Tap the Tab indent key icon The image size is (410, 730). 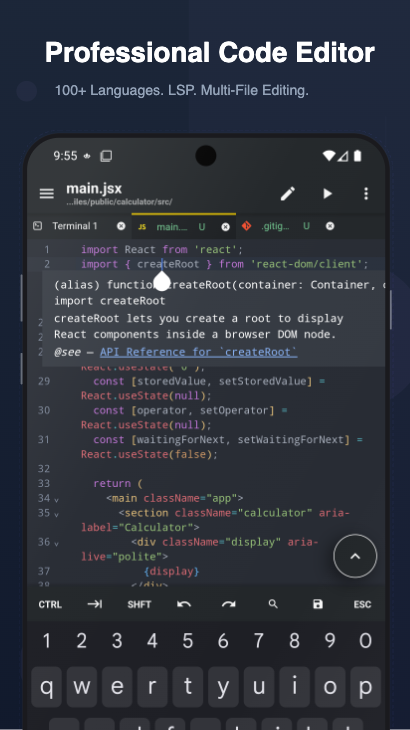pos(95,604)
